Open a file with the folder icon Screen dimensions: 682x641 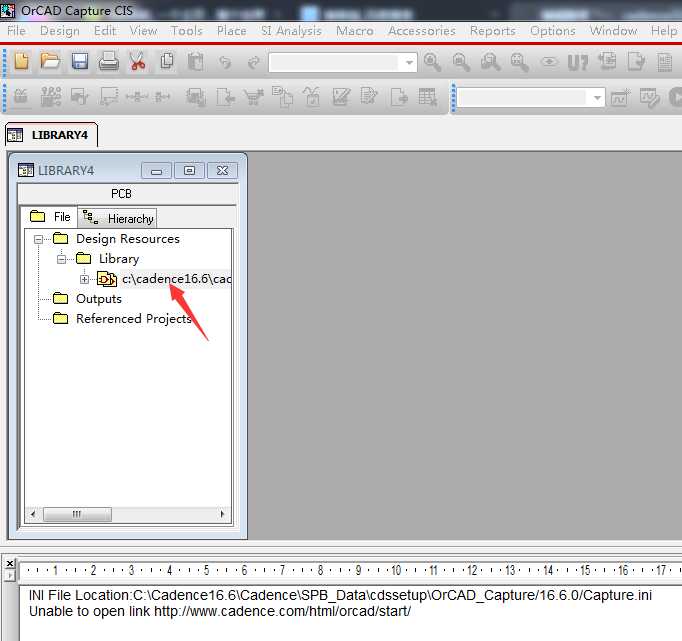point(50,61)
